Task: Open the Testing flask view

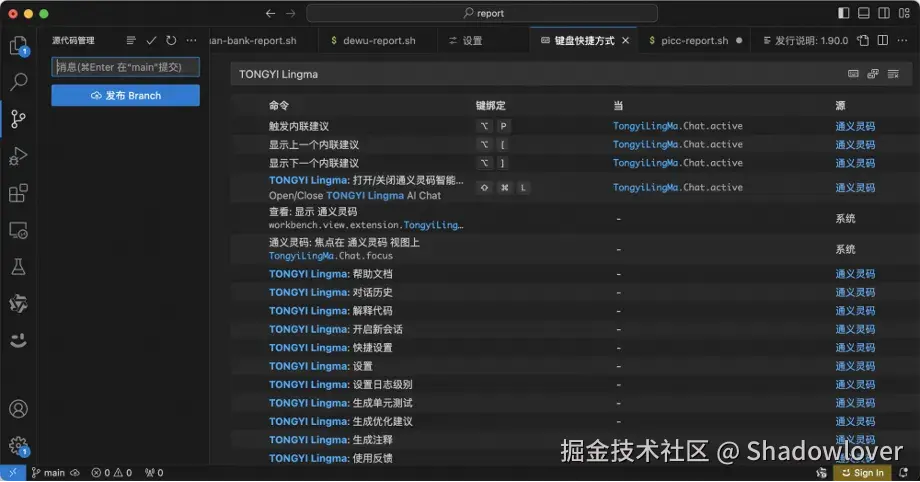Action: click(x=18, y=267)
